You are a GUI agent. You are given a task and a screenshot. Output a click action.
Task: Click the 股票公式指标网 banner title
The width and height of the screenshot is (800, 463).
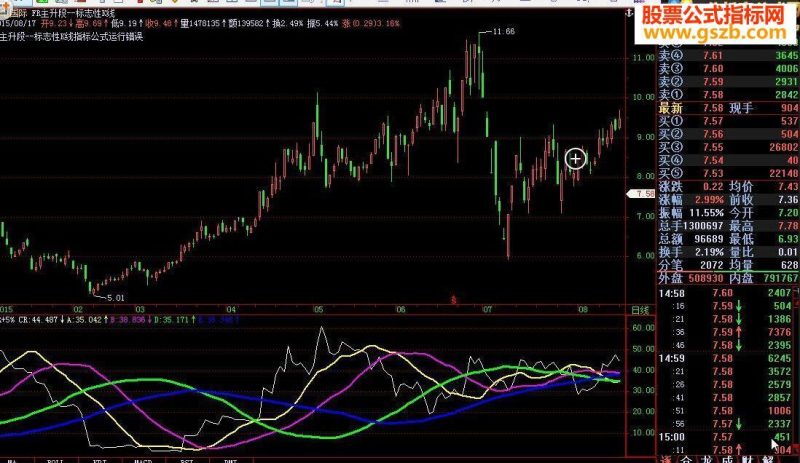point(713,15)
